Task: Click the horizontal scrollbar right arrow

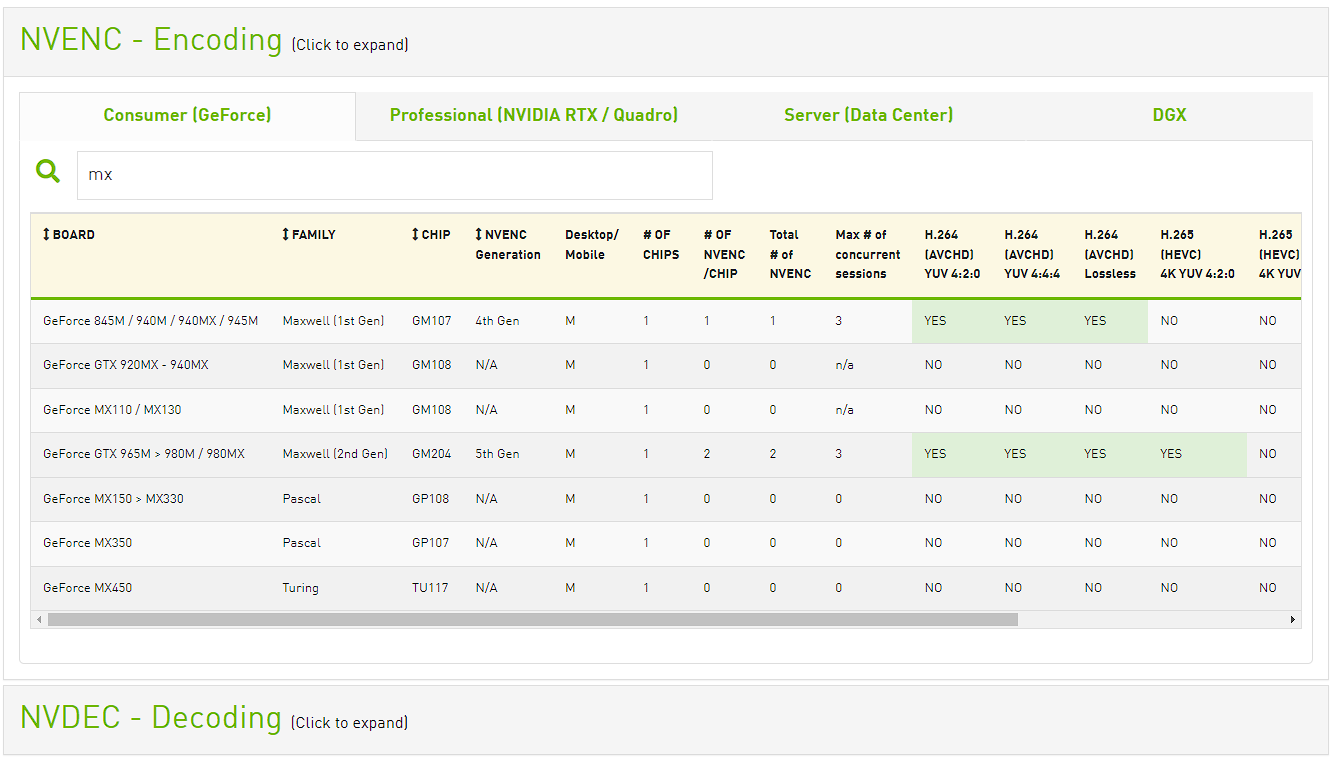Action: click(x=1293, y=619)
